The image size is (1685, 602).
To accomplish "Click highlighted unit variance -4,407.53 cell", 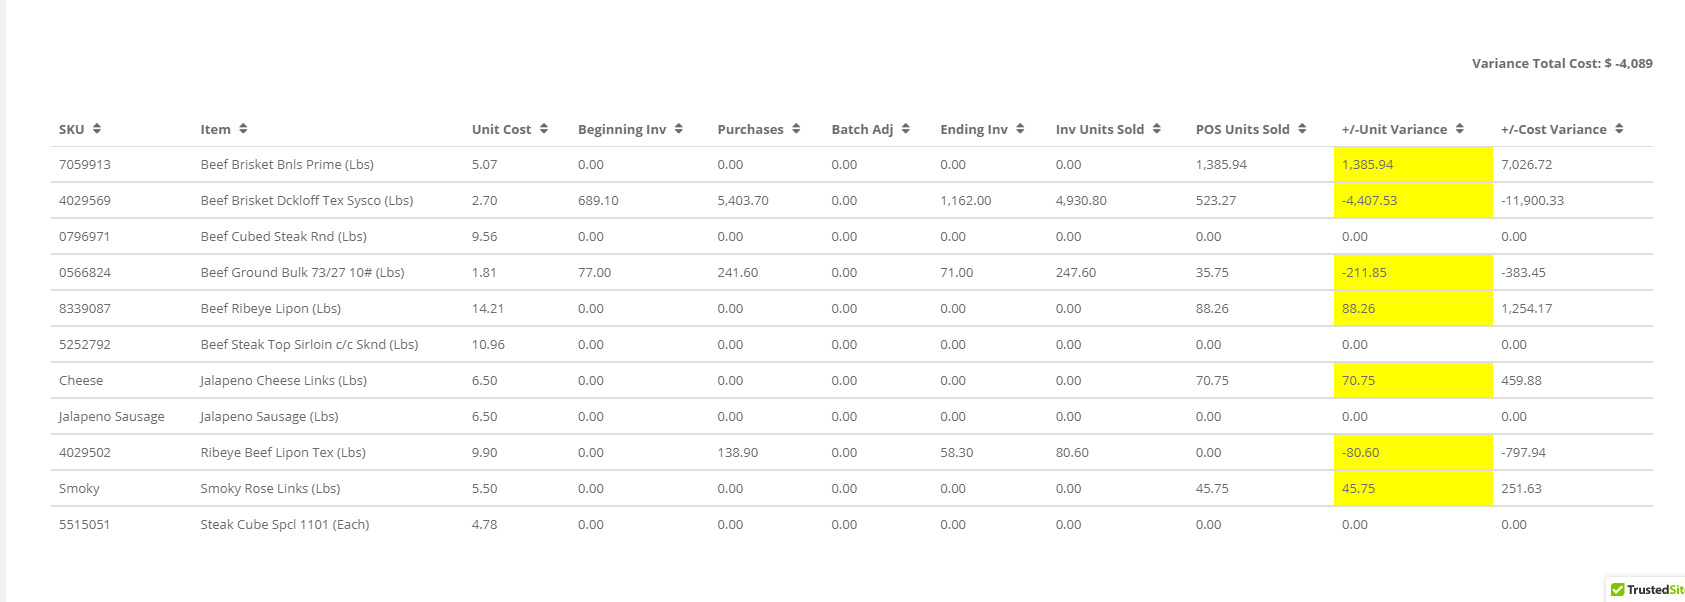I will coord(1412,201).
